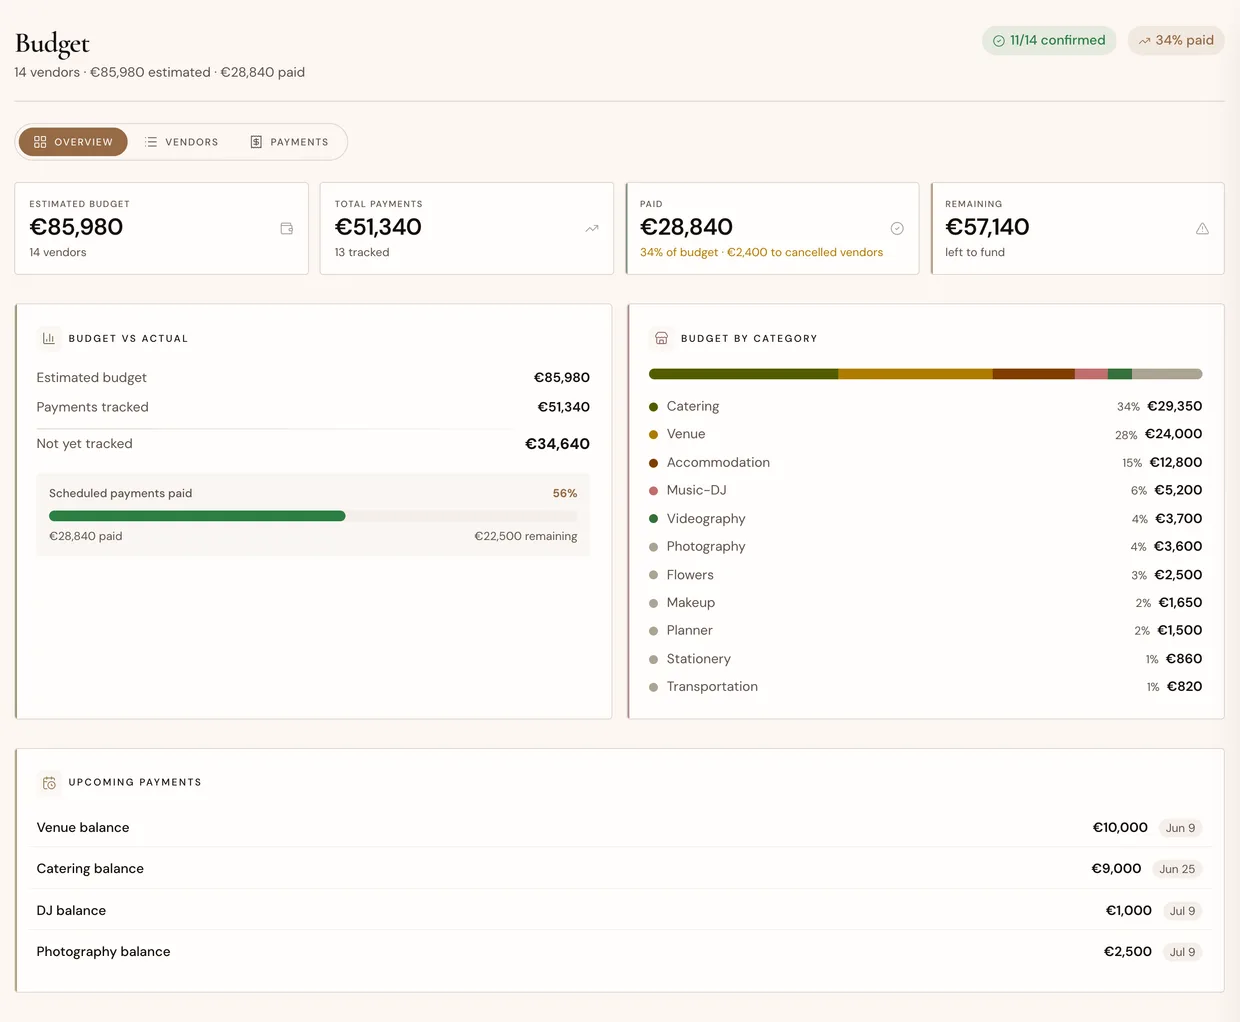This screenshot has width=1240, height=1022.
Task: Click the 11/14 confirmed badge
Action: 1049,40
